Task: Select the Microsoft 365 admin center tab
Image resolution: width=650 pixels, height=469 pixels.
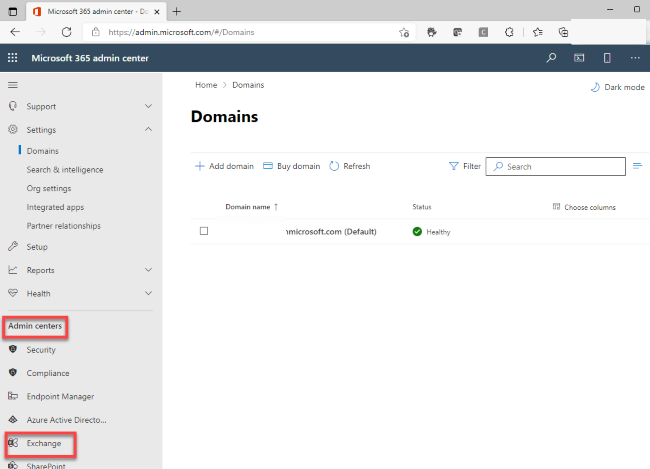Action: tap(96, 12)
